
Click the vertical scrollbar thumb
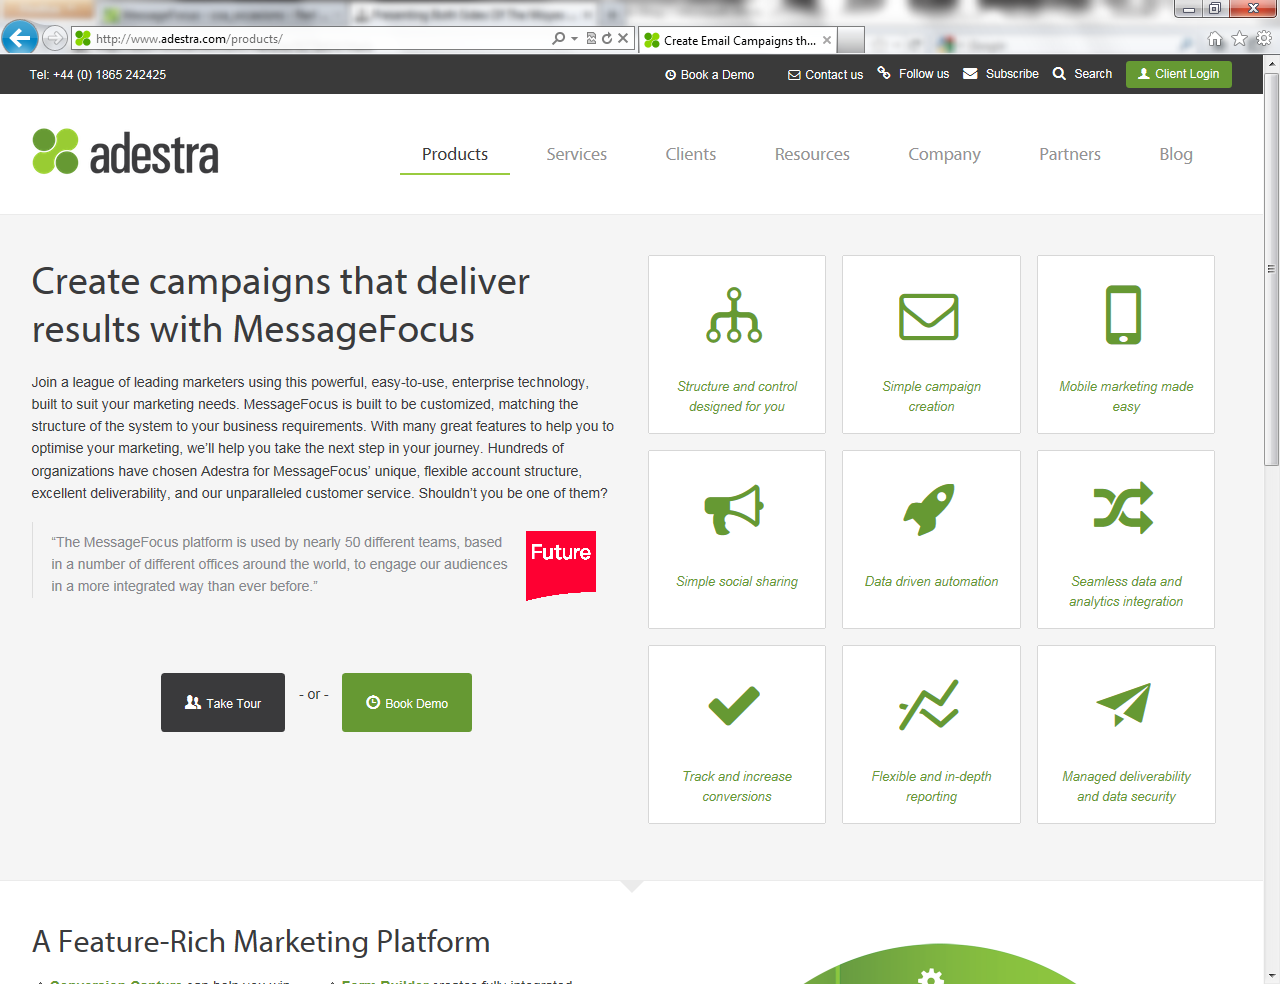click(x=1272, y=268)
